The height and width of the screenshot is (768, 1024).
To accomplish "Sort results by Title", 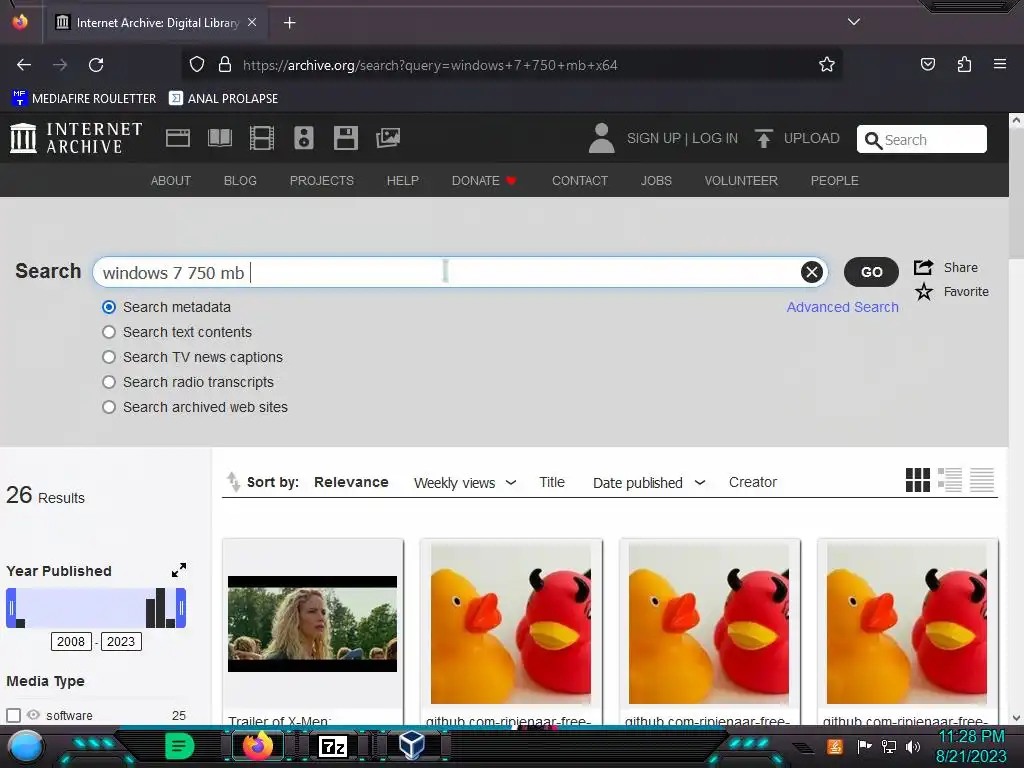I will 552,482.
